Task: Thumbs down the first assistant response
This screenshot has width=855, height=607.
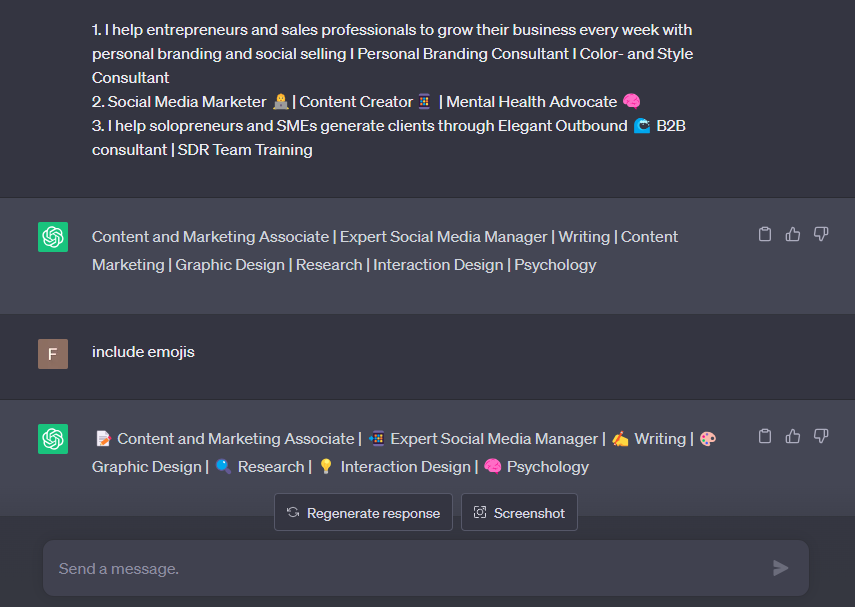Action: tap(821, 234)
